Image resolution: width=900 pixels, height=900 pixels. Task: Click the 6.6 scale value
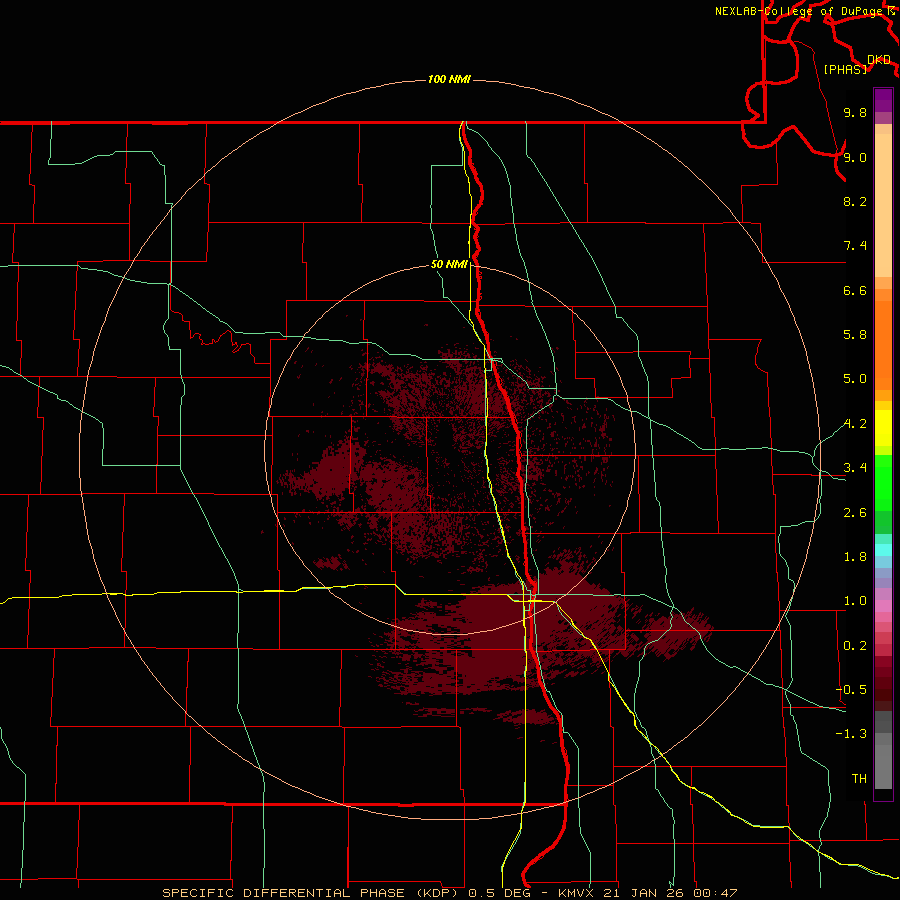point(855,290)
